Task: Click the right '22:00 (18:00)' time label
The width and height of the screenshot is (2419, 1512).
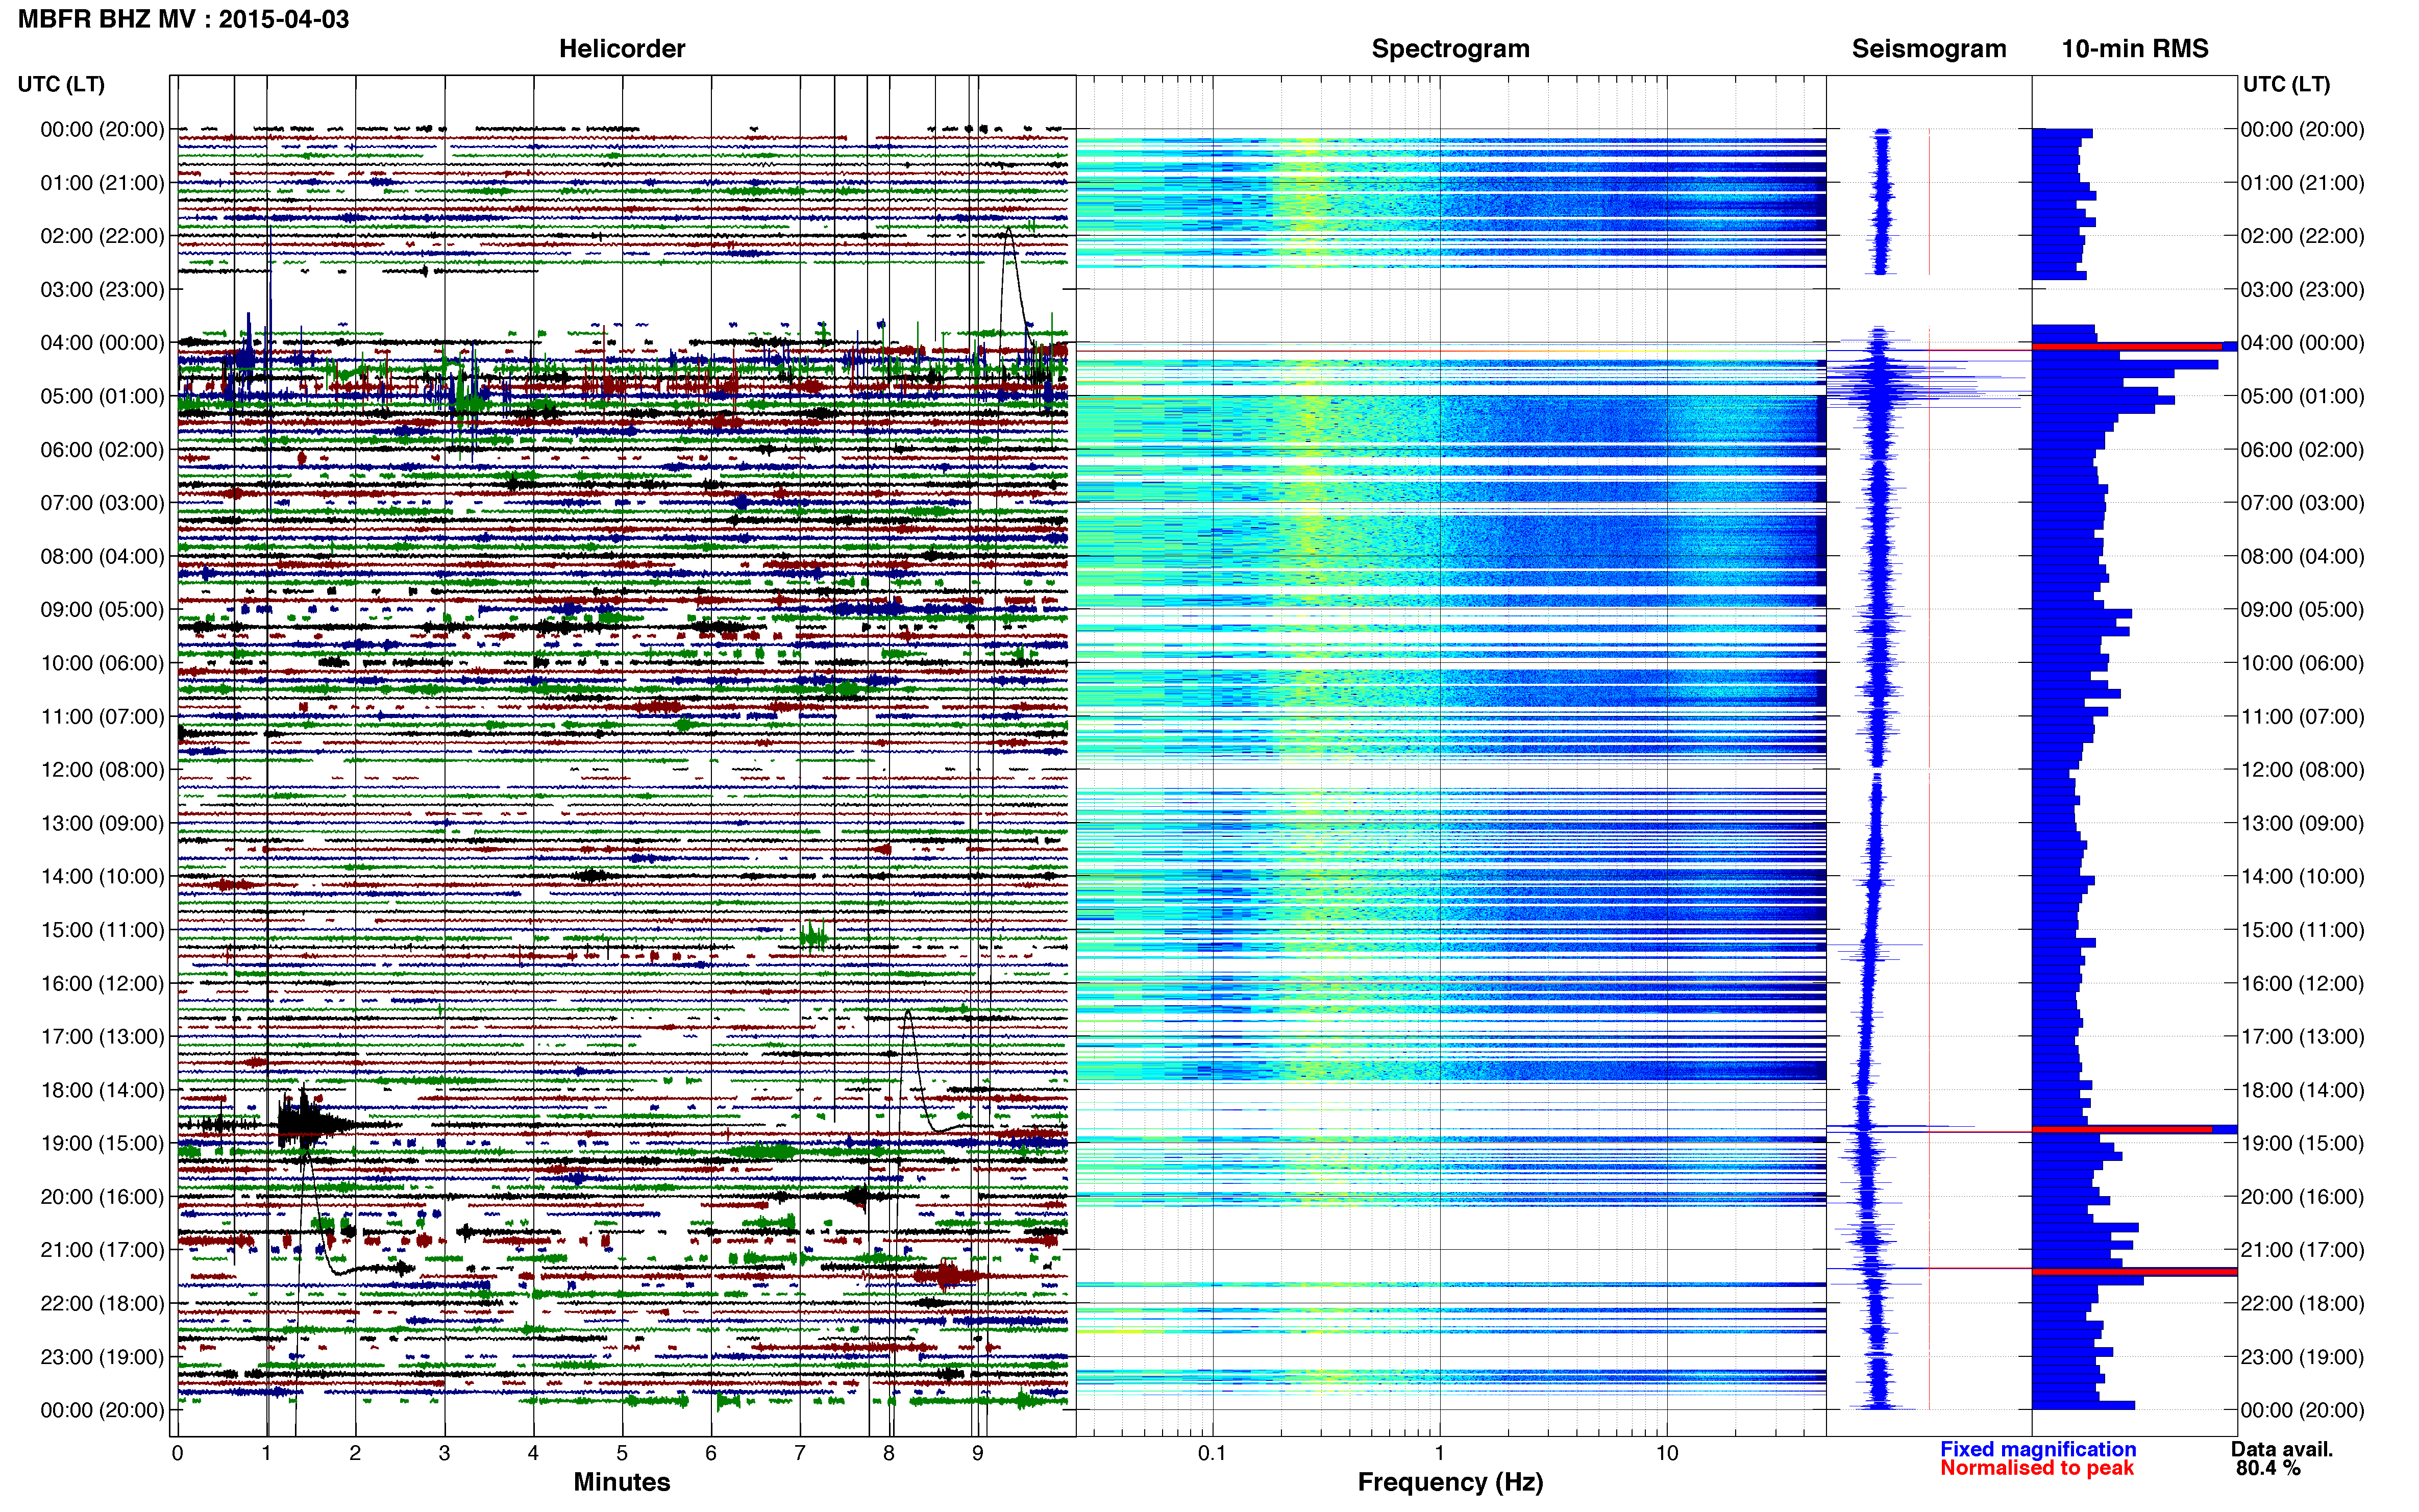Action: (x=2302, y=1303)
